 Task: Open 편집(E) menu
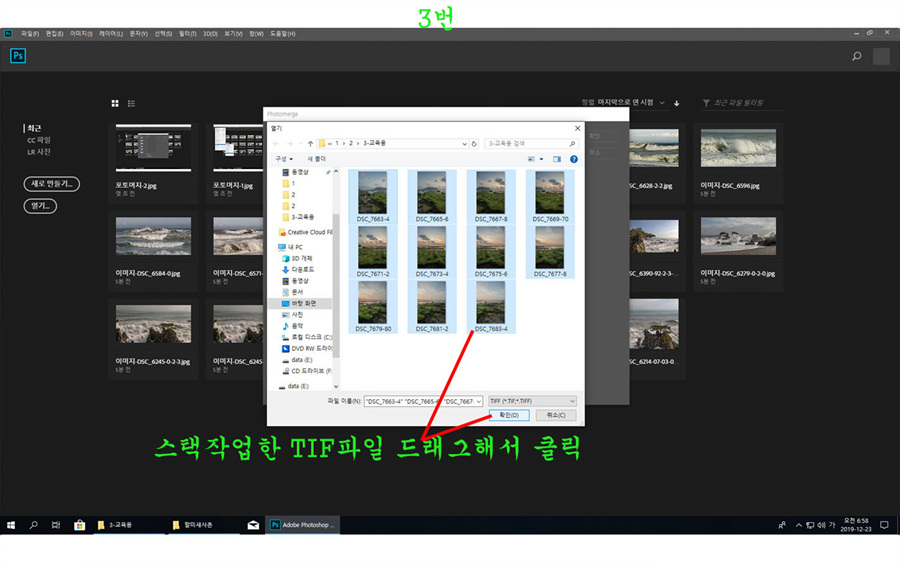coord(55,34)
